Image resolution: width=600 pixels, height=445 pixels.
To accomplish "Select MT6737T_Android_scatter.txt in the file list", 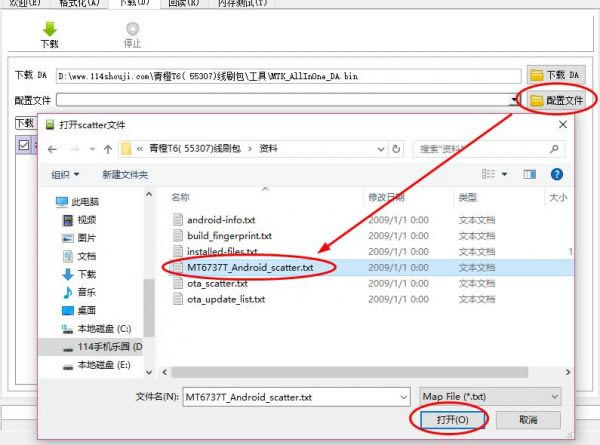I will 250,267.
